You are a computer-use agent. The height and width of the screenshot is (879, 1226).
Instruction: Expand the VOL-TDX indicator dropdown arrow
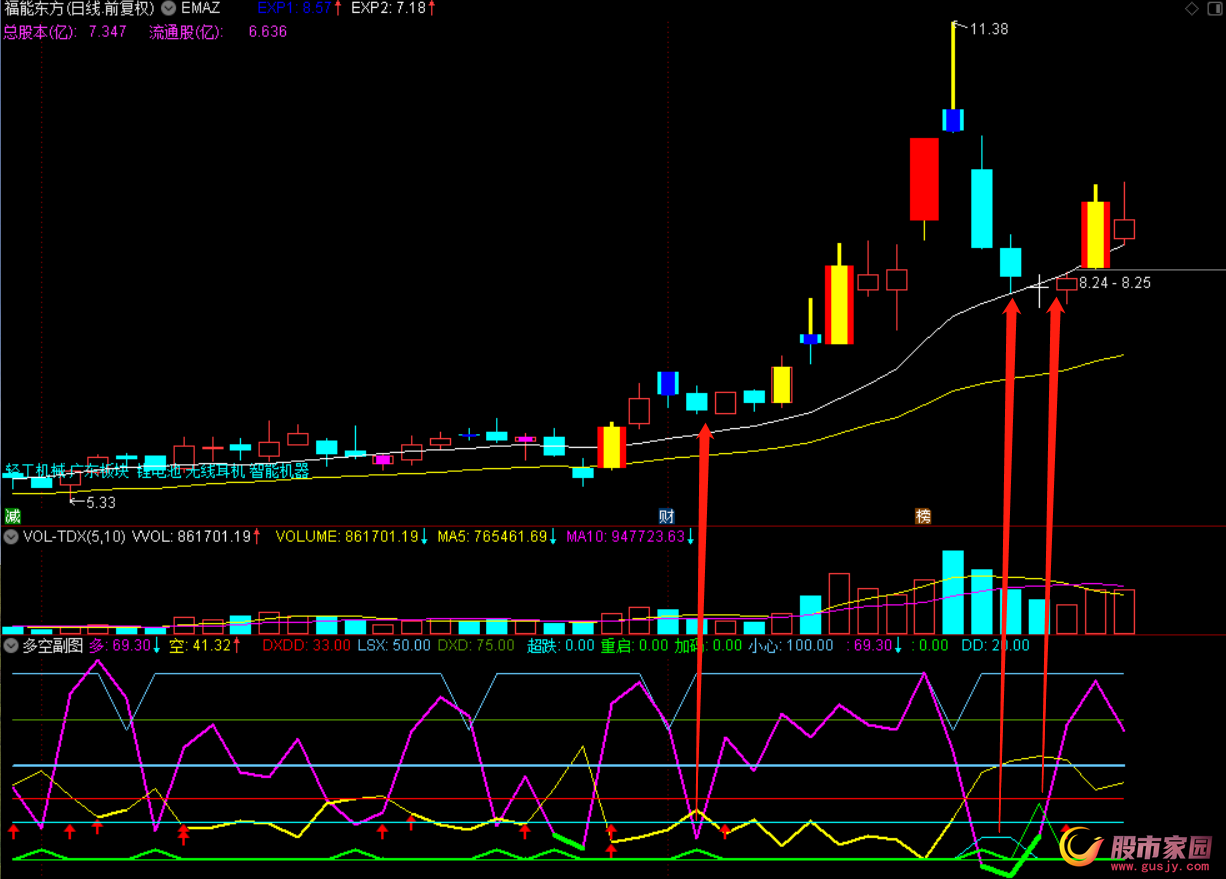click(11, 537)
